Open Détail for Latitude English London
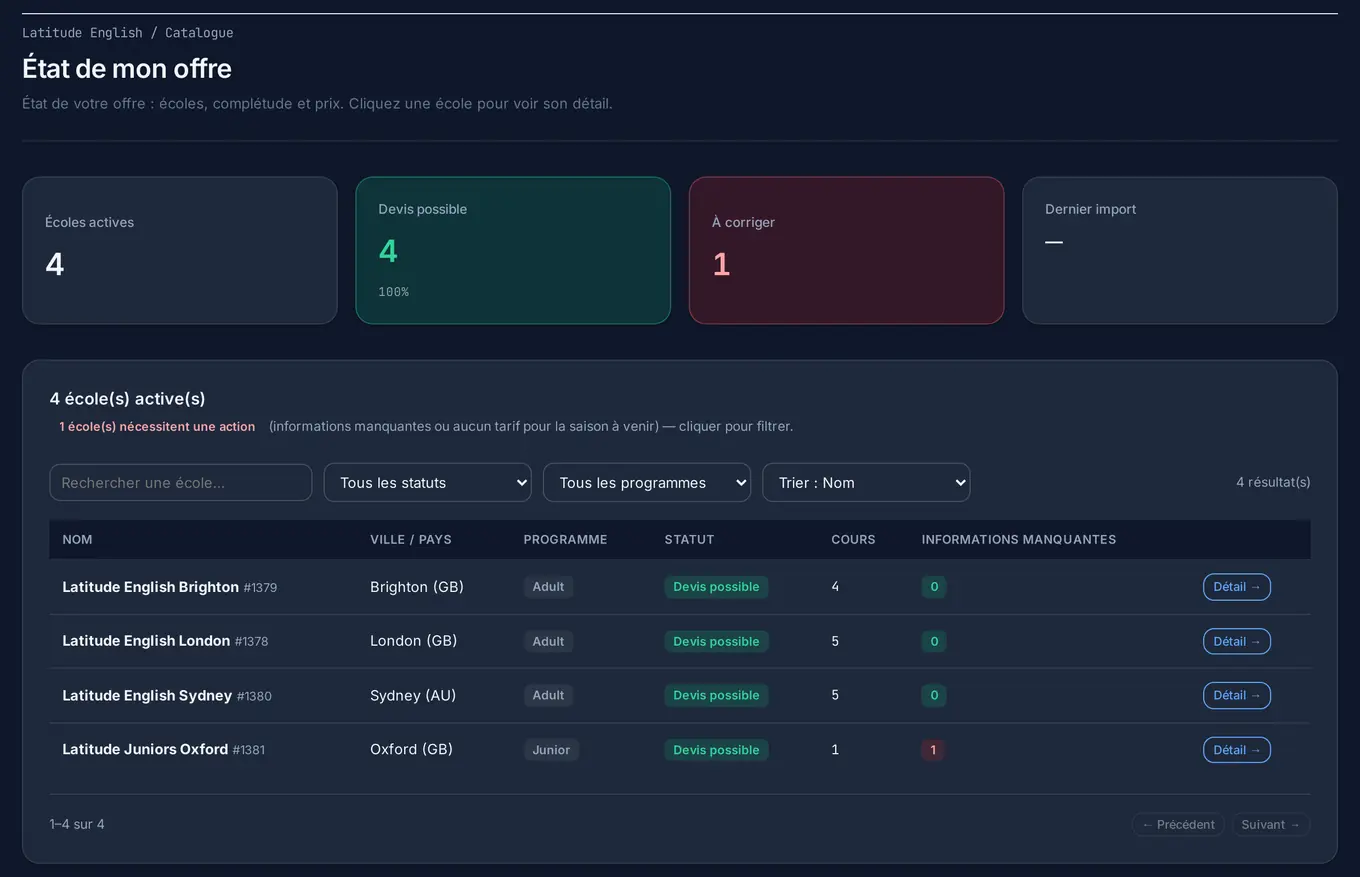 pyautogui.click(x=1237, y=641)
